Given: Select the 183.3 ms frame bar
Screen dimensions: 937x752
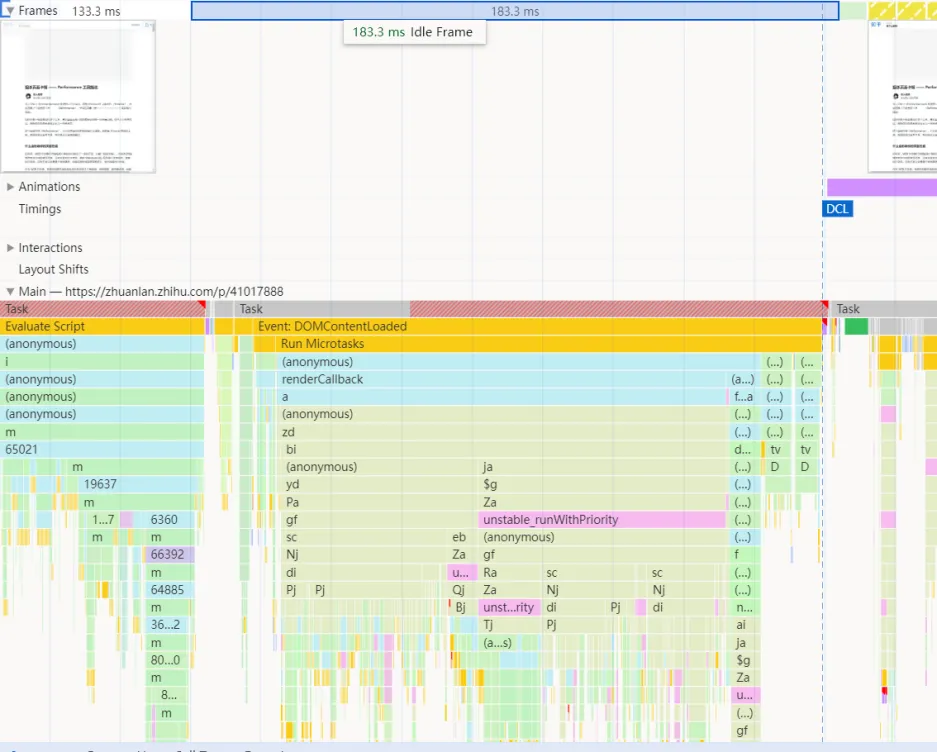Looking at the screenshot, I should 515,11.
